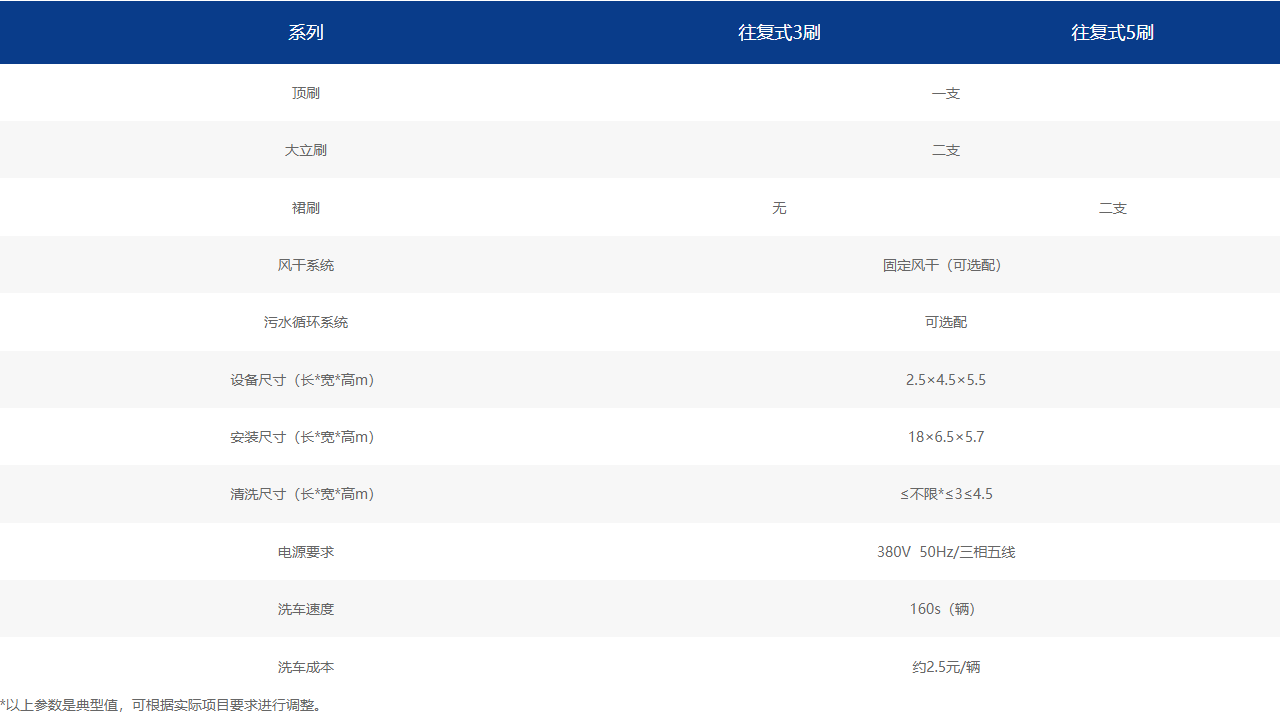1280x723 pixels.
Task: Select the 往复式5刷 column header
Action: (1112, 33)
